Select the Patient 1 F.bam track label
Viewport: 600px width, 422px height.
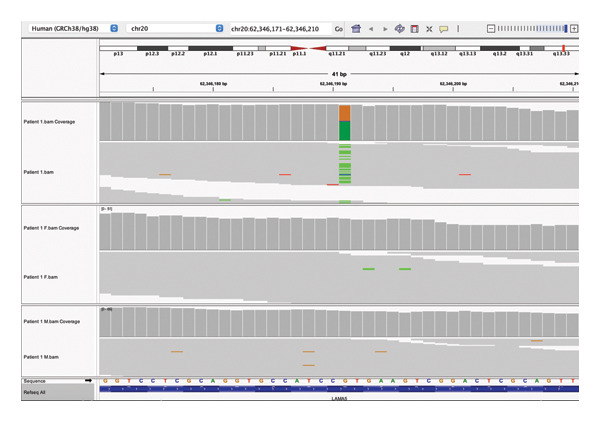(x=41, y=277)
